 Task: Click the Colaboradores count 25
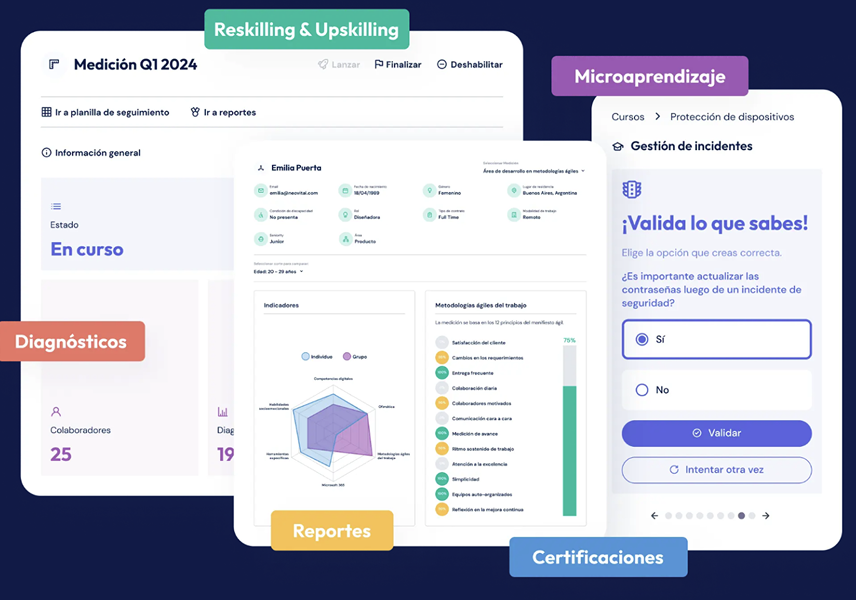61,454
